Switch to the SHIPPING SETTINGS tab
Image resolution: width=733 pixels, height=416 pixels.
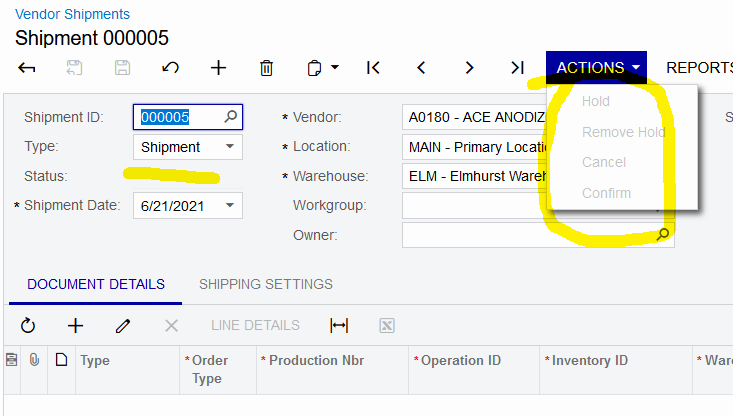pyautogui.click(x=266, y=284)
